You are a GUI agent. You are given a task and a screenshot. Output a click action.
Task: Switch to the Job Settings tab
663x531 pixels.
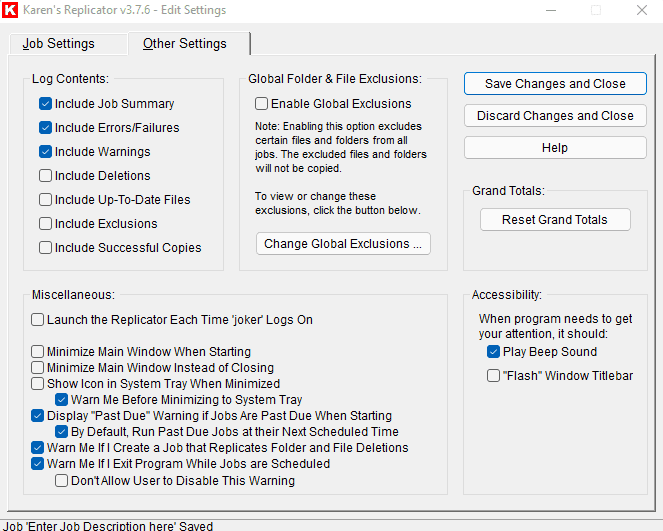point(59,44)
